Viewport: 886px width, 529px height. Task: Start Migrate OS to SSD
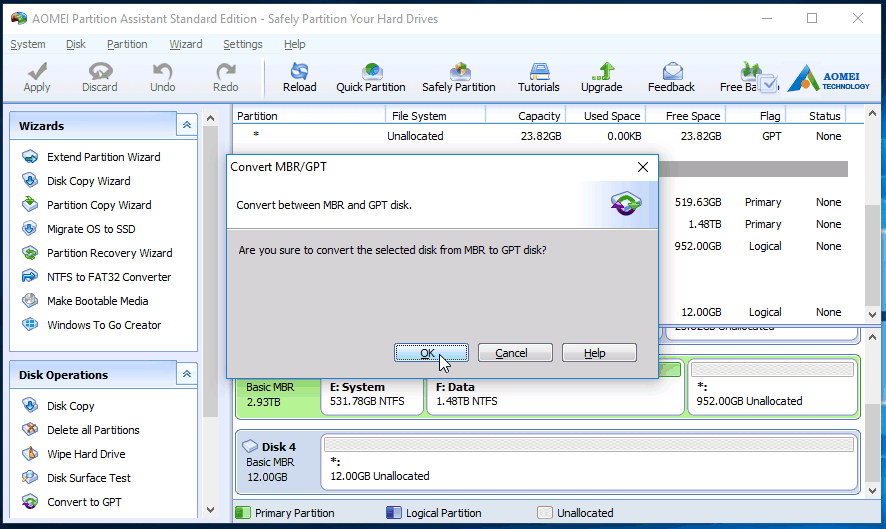point(91,229)
